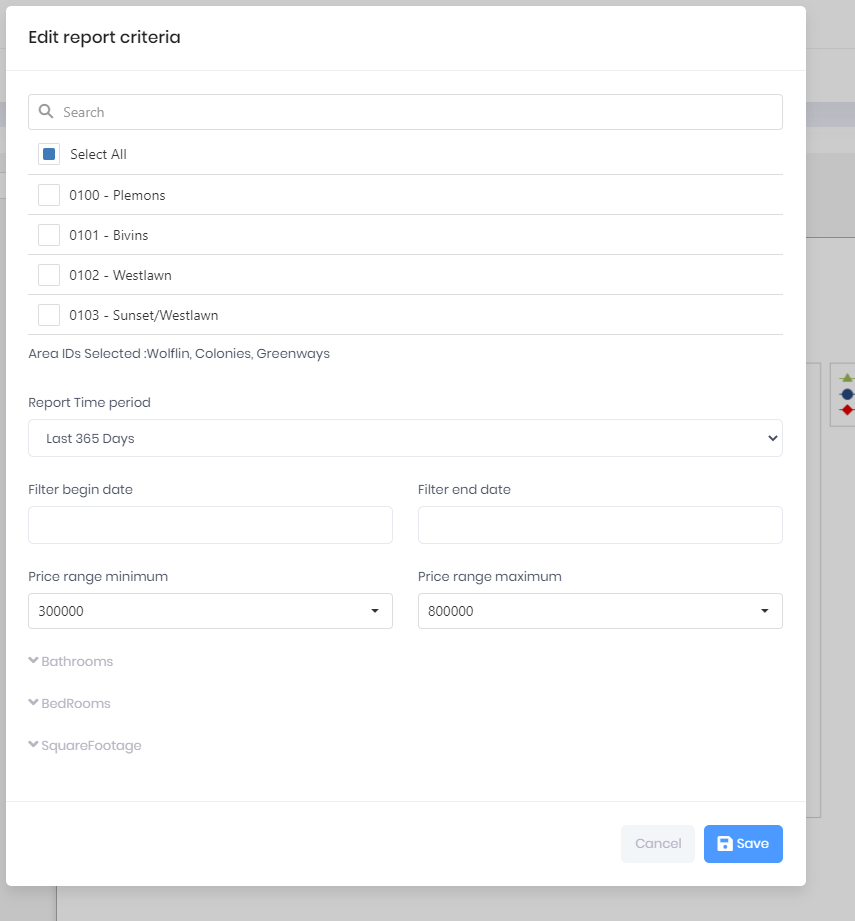The width and height of the screenshot is (855, 921).
Task: Click the green triangle legend marker
Action: [847, 378]
